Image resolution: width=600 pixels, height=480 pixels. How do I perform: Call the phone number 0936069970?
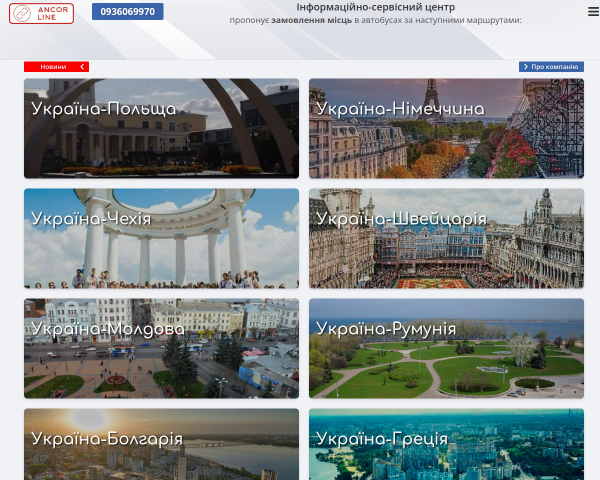coord(127,11)
